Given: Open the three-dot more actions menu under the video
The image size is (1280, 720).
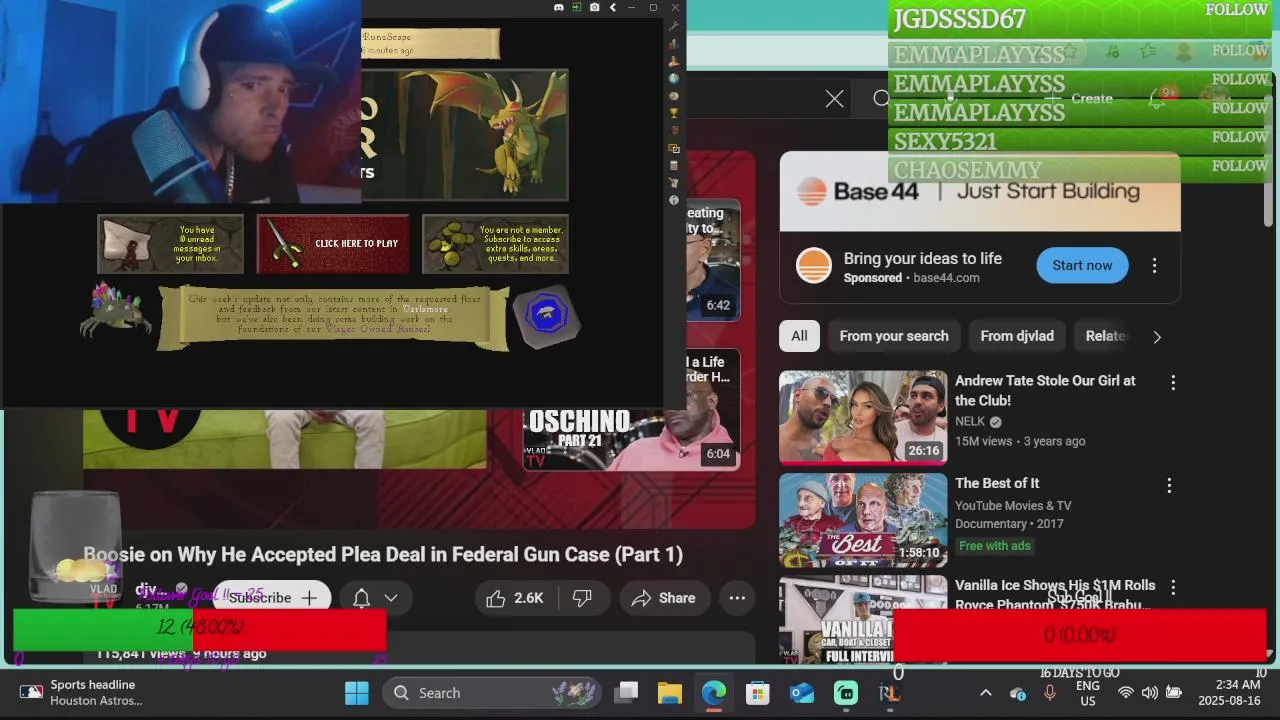Looking at the screenshot, I should [x=737, y=598].
